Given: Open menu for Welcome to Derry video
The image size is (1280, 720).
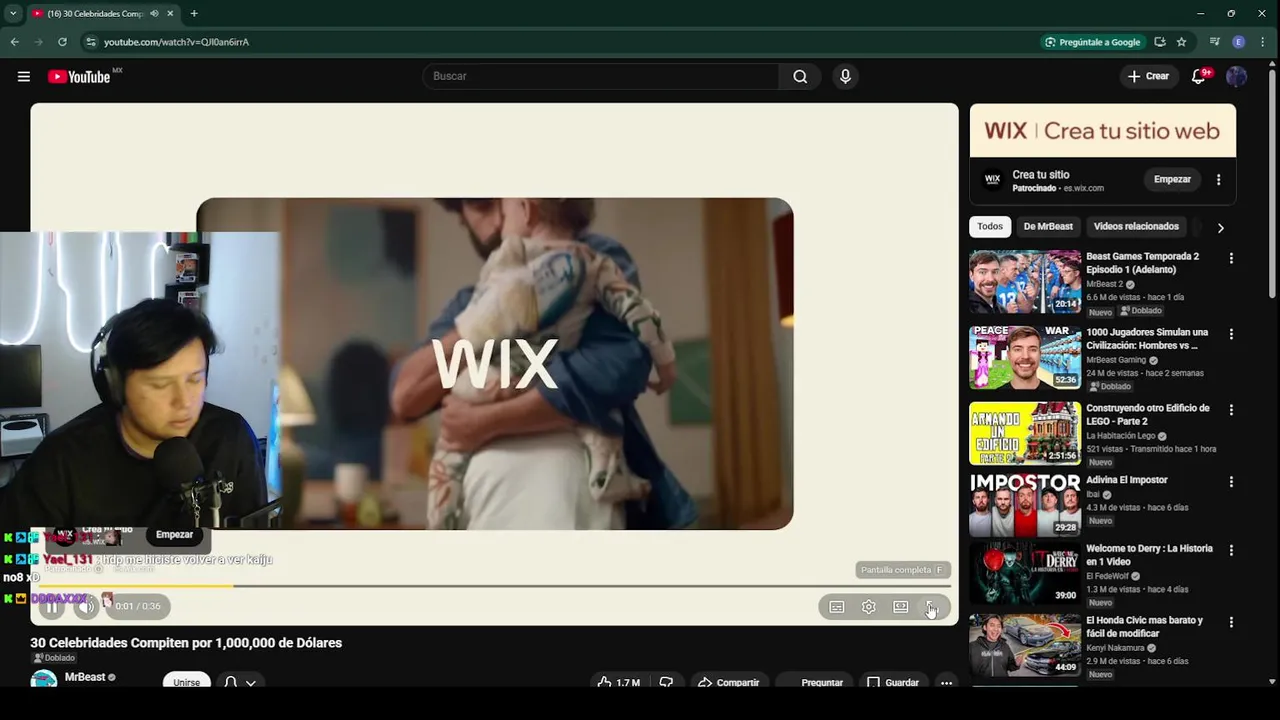Looking at the screenshot, I should click(1231, 550).
